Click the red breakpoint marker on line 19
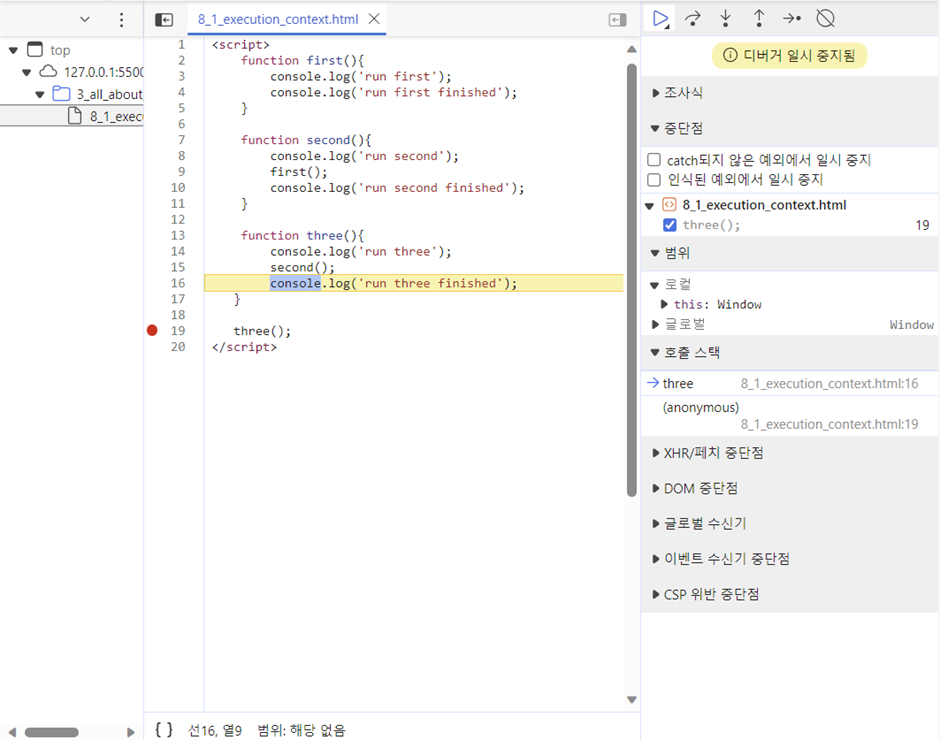 coord(152,330)
